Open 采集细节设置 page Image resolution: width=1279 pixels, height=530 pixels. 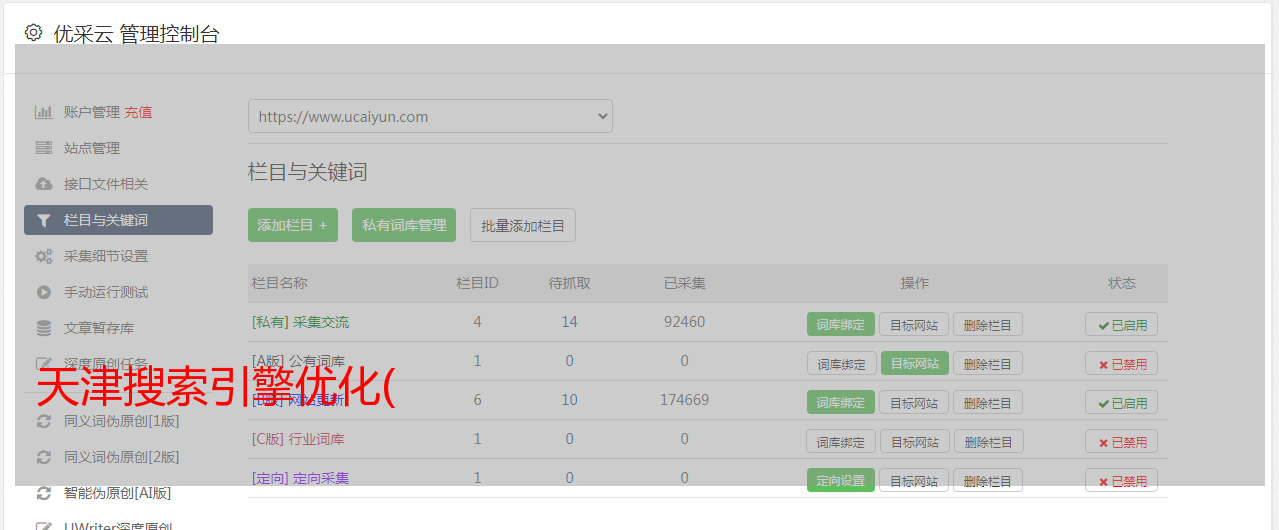(106, 256)
